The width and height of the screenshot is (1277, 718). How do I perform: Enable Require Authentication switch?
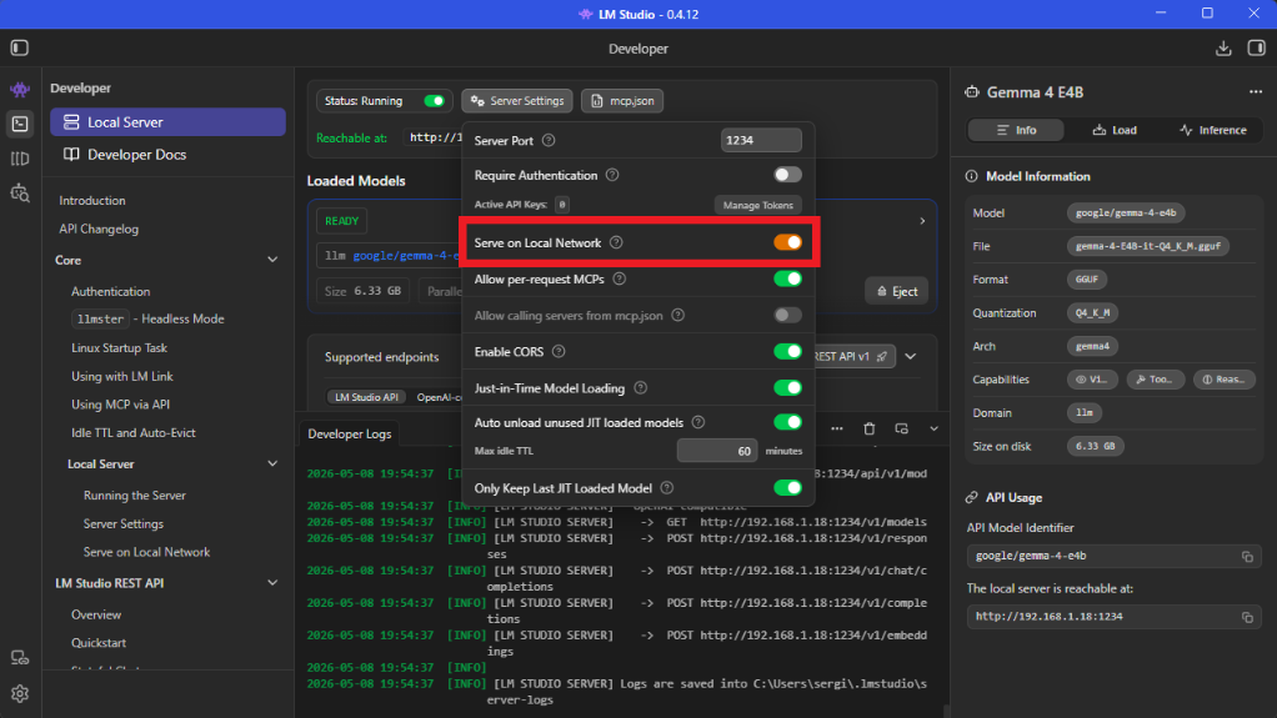(788, 175)
